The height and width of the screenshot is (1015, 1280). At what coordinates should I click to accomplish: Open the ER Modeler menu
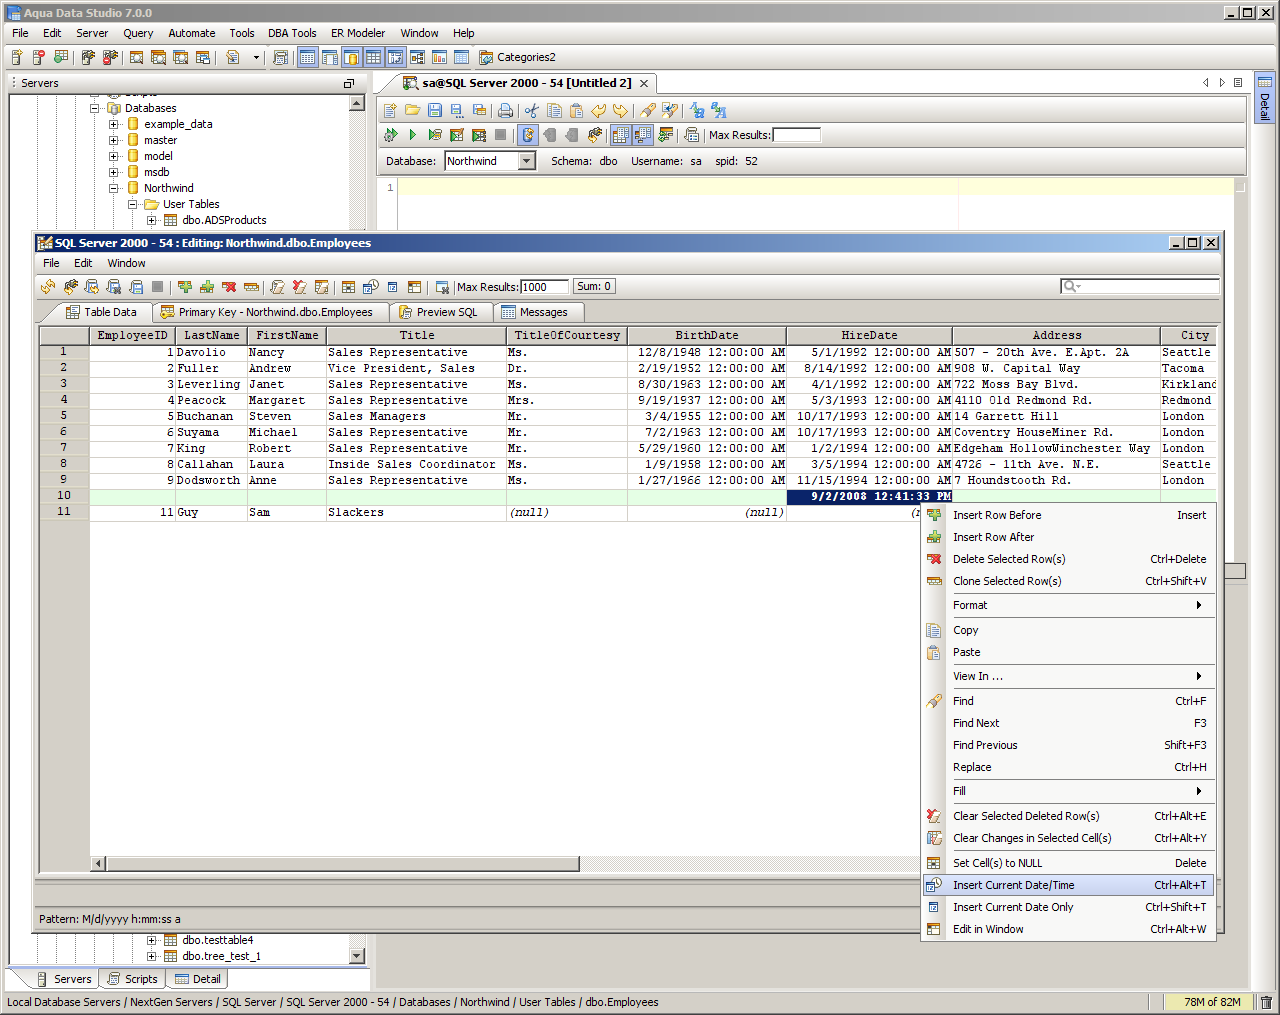tap(358, 33)
